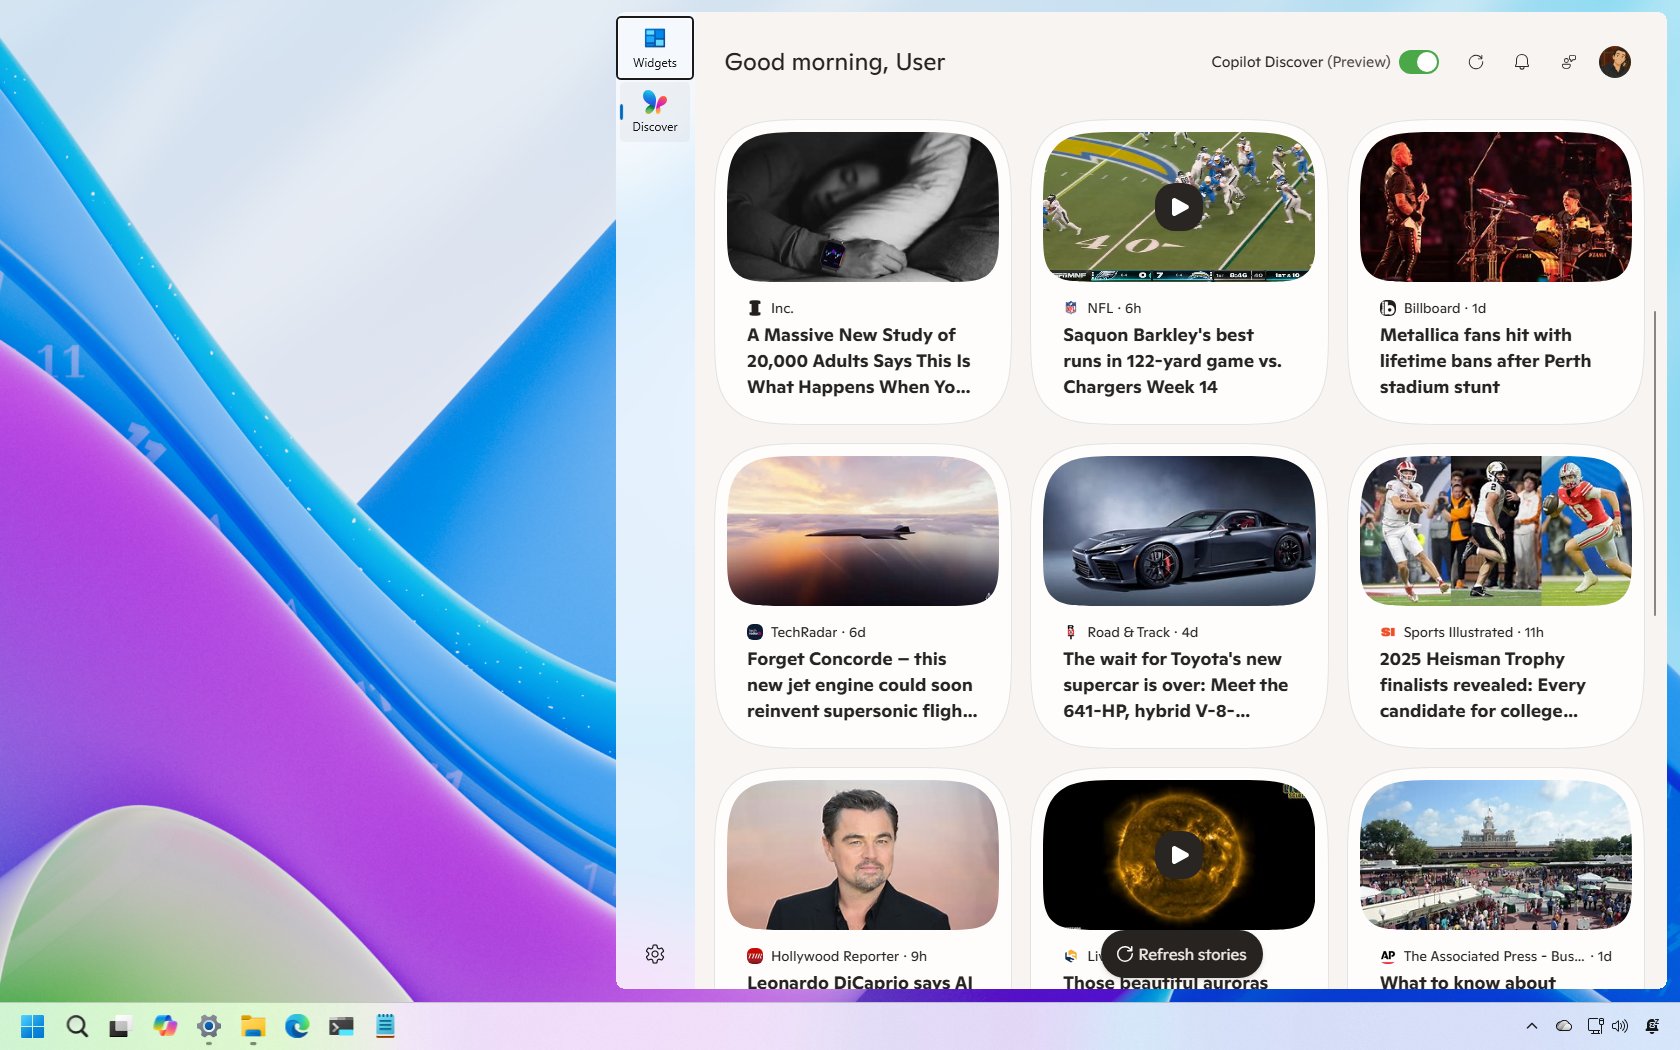Open the Heisman Trophy finalists image
Image resolution: width=1680 pixels, height=1050 pixels.
coord(1495,531)
